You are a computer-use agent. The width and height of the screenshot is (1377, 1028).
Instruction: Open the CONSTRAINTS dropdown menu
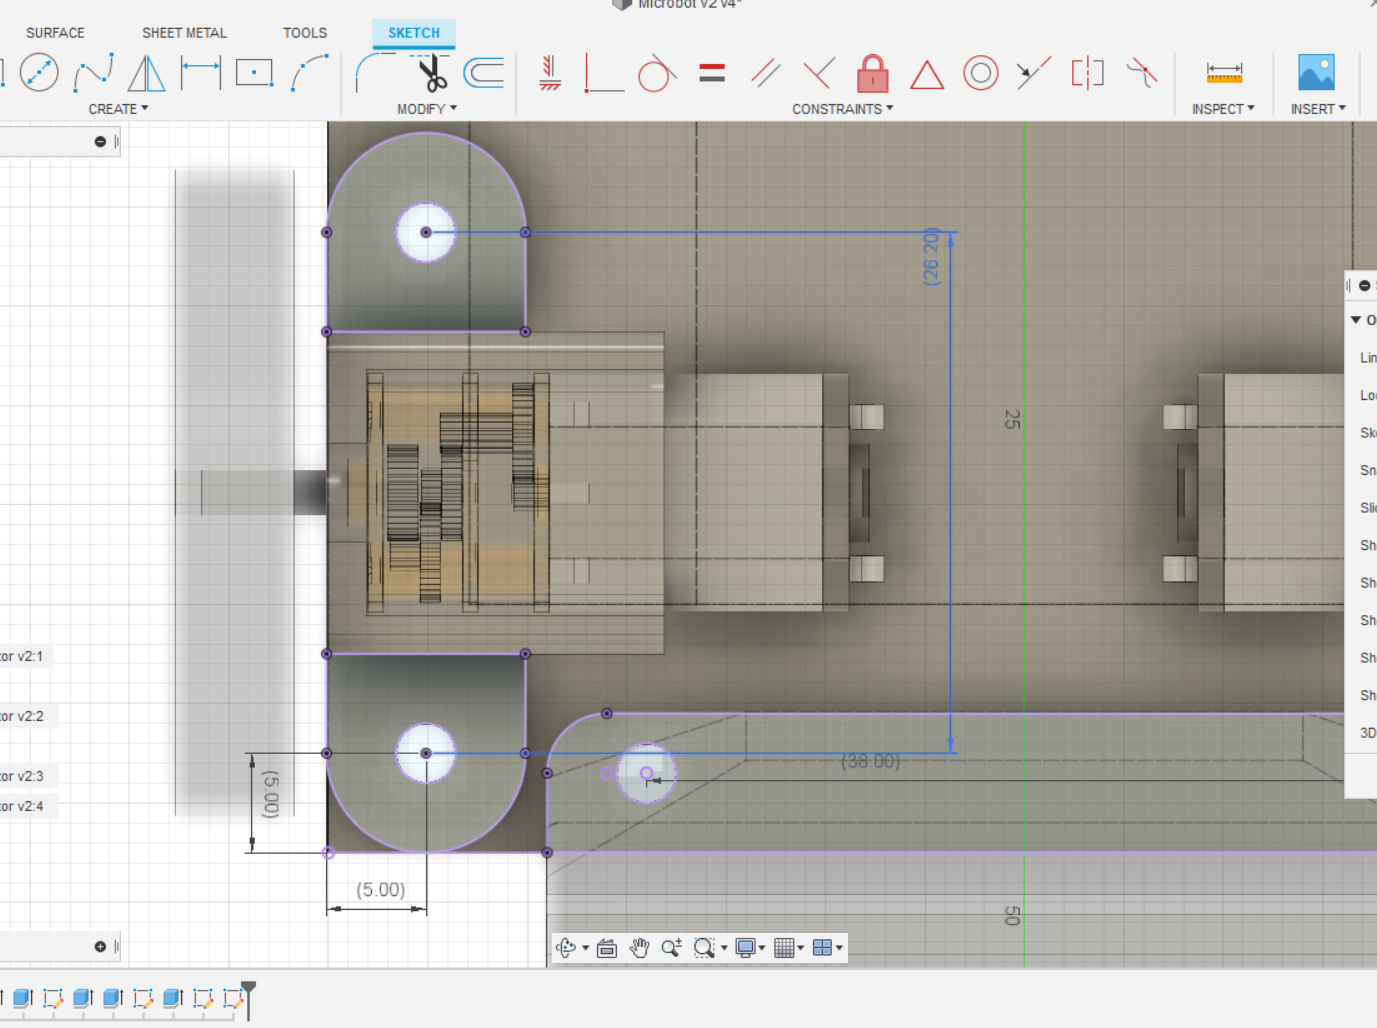[x=843, y=109]
